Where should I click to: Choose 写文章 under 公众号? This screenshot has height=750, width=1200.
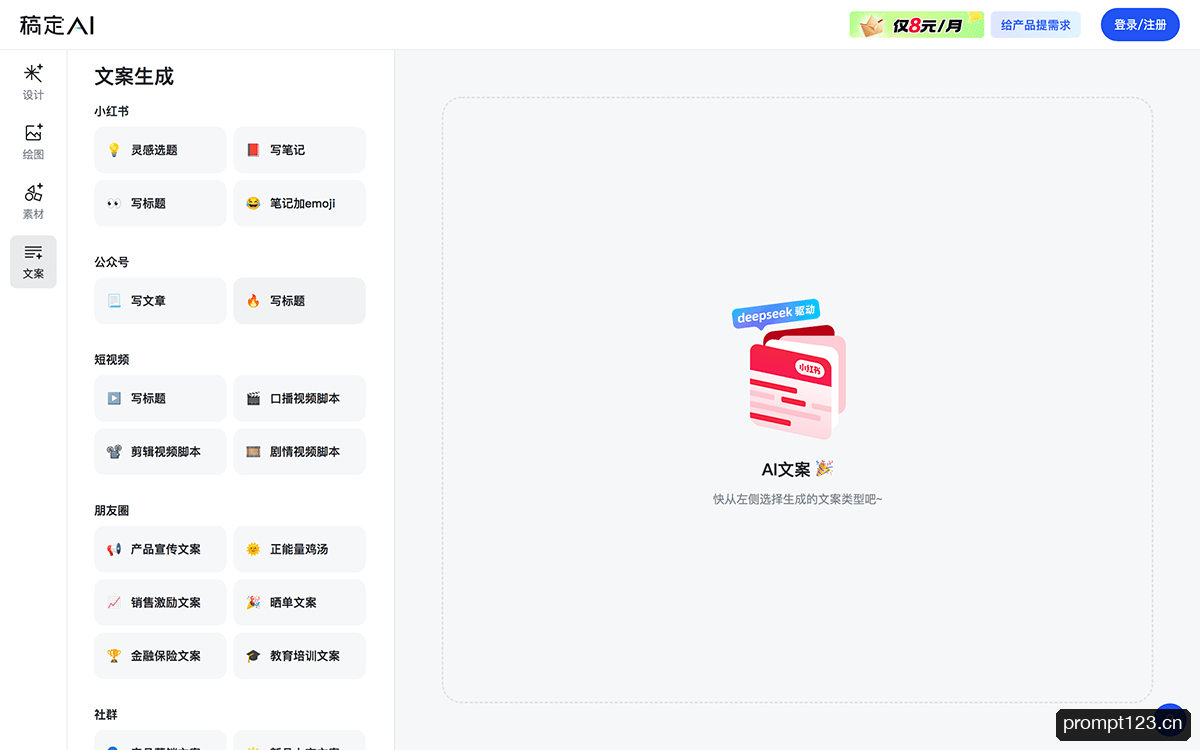click(x=160, y=301)
